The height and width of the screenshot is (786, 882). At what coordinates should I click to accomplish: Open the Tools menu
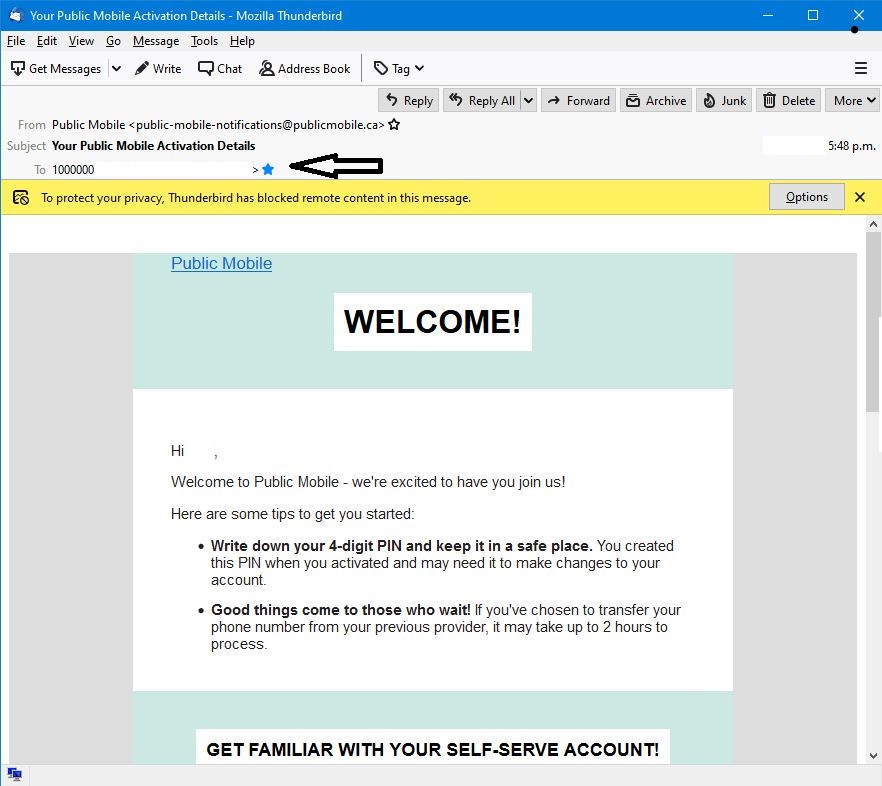[x=204, y=41]
